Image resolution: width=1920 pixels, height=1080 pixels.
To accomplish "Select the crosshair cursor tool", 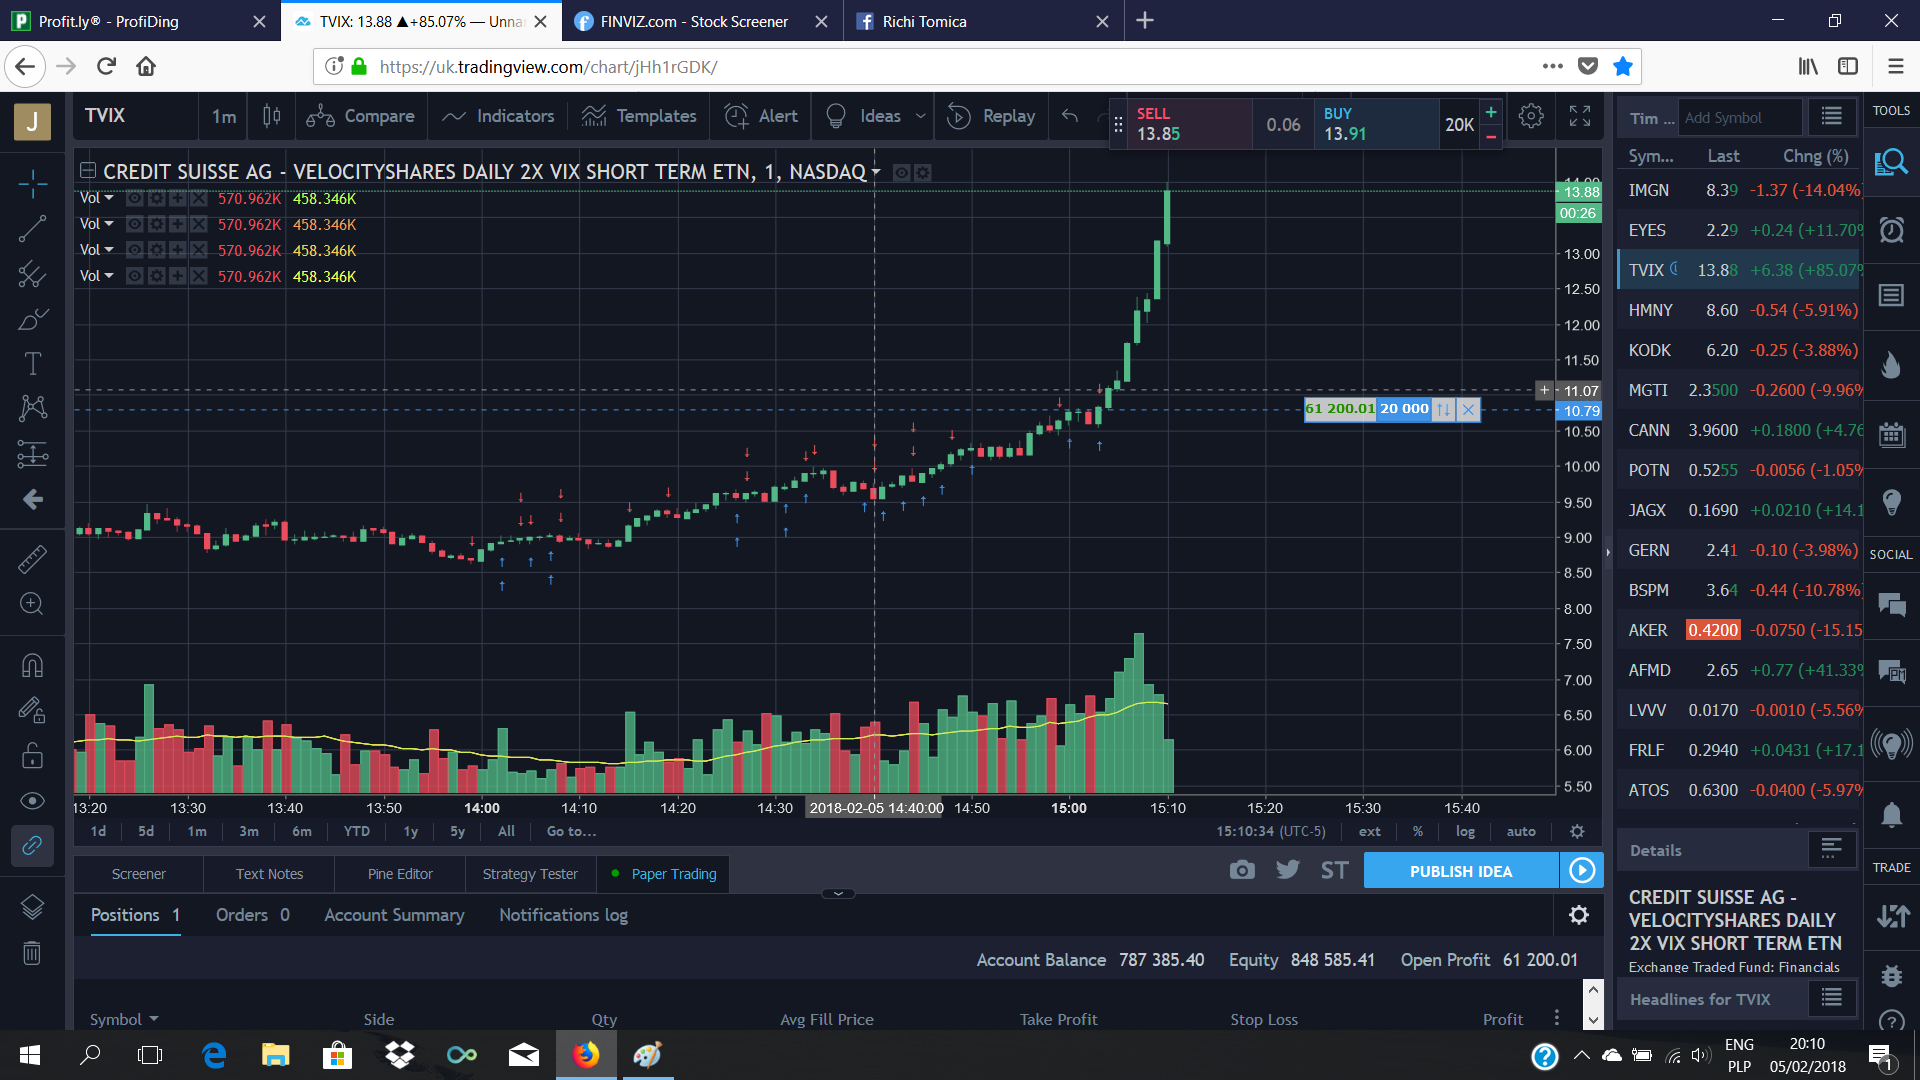I will click(32, 184).
